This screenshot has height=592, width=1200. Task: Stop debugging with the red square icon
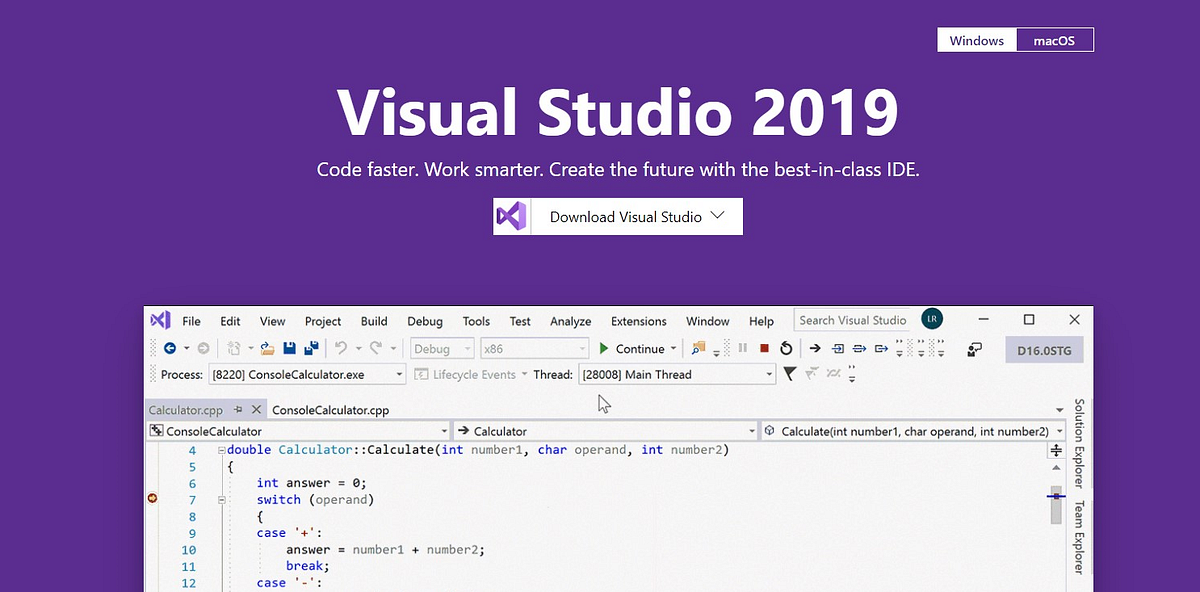coord(764,348)
